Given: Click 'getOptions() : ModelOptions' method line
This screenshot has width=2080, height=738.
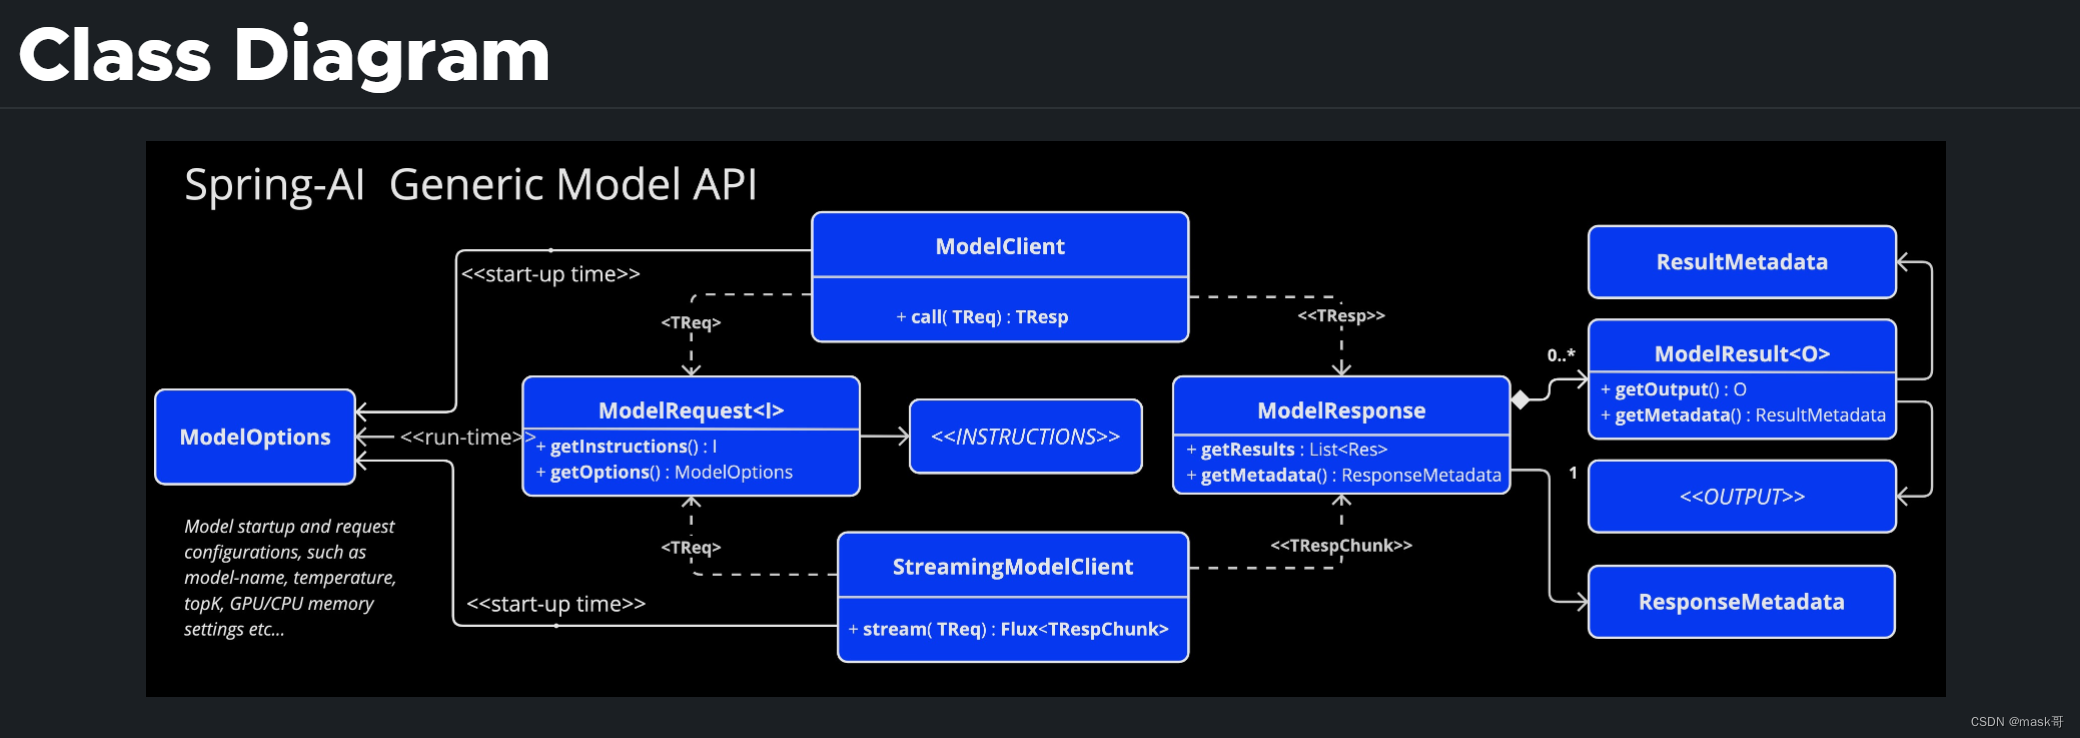Looking at the screenshot, I should point(664,472).
